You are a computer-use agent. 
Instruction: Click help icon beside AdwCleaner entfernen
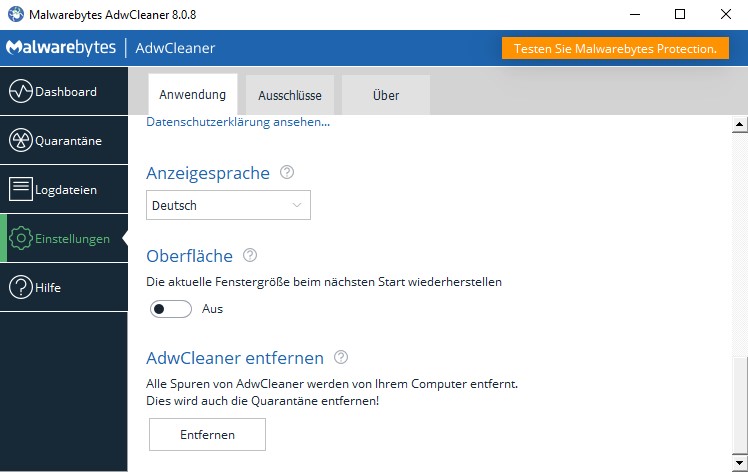341,357
